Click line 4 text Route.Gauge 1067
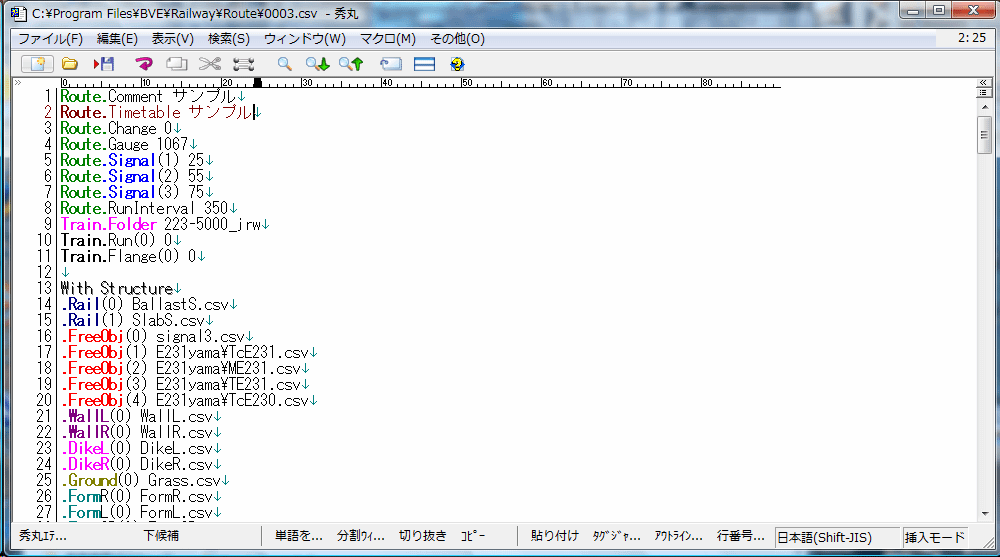The image size is (1000, 557). tap(124, 144)
